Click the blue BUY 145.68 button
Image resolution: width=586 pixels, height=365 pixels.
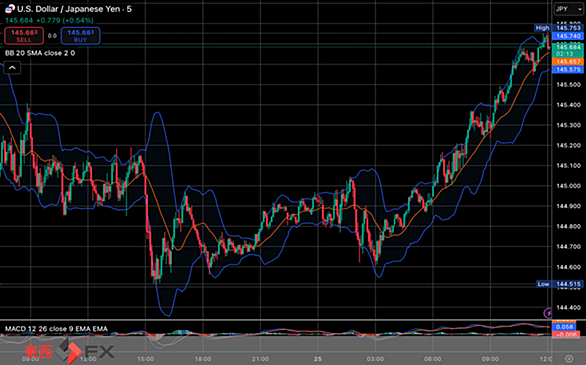(x=80, y=36)
